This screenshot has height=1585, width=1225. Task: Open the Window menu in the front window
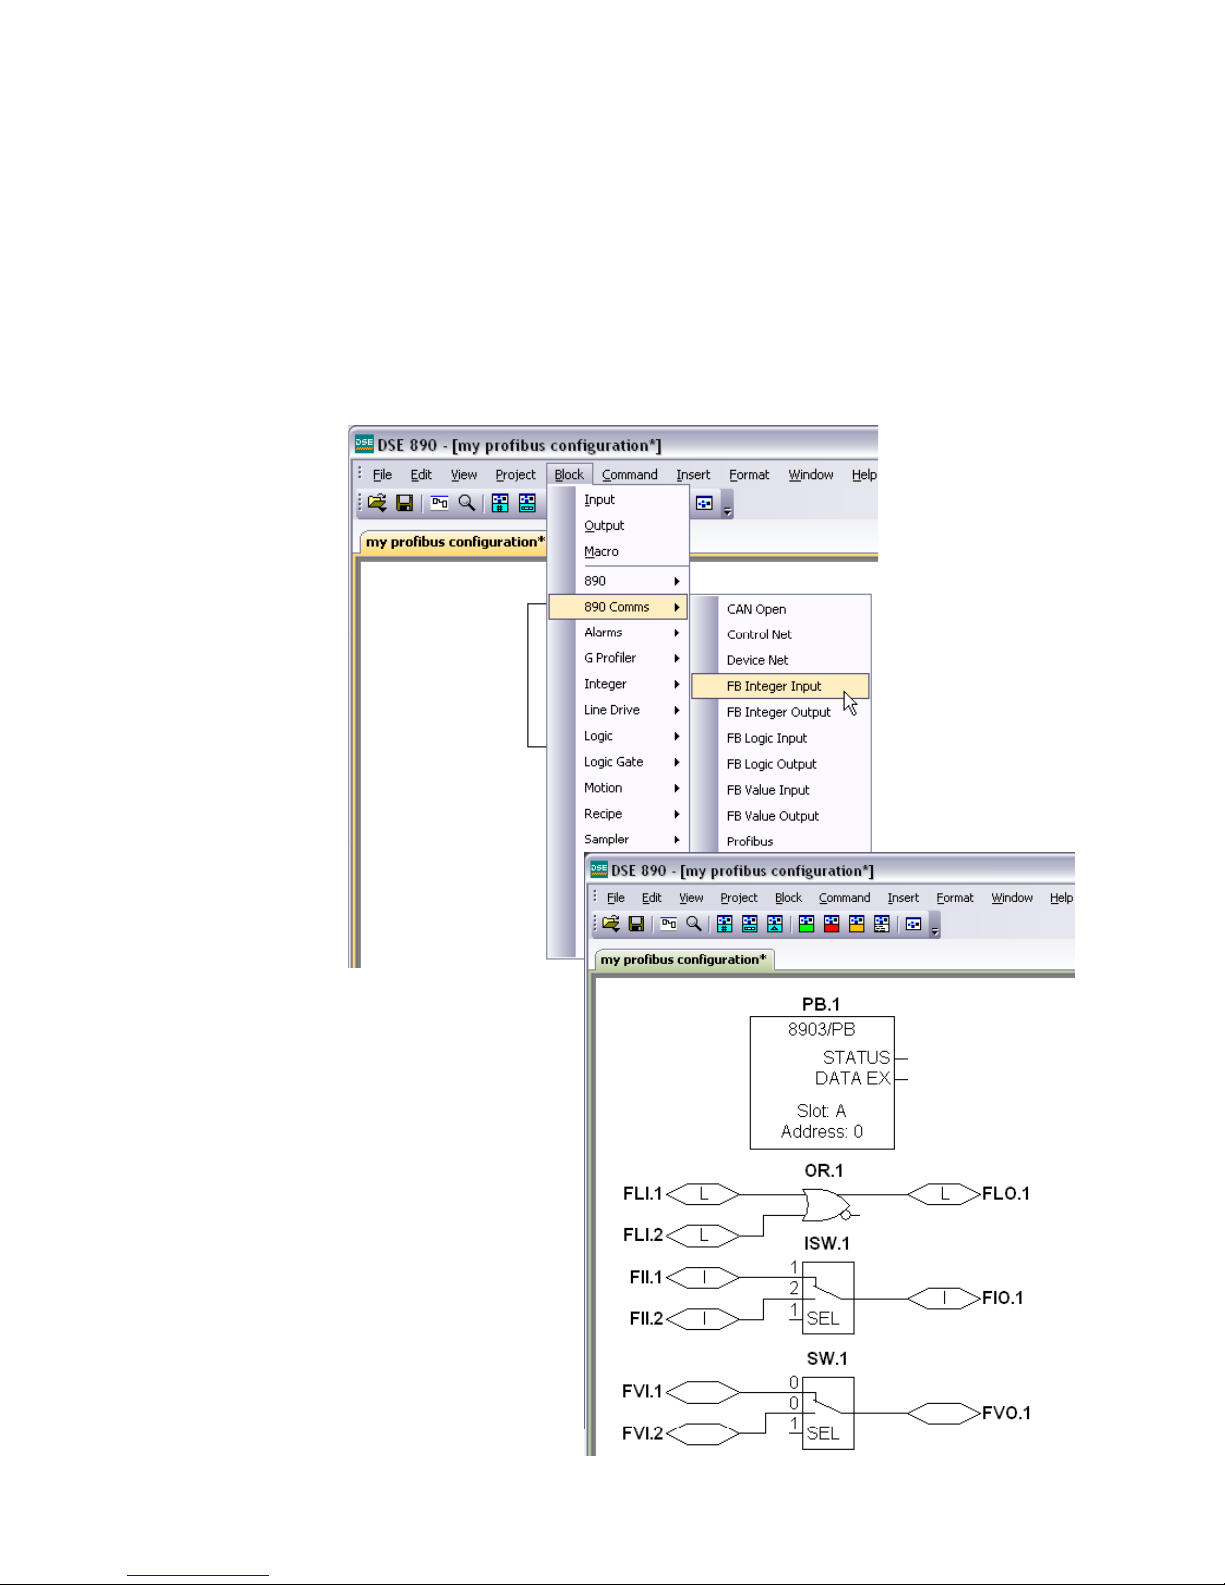coord(1012,898)
